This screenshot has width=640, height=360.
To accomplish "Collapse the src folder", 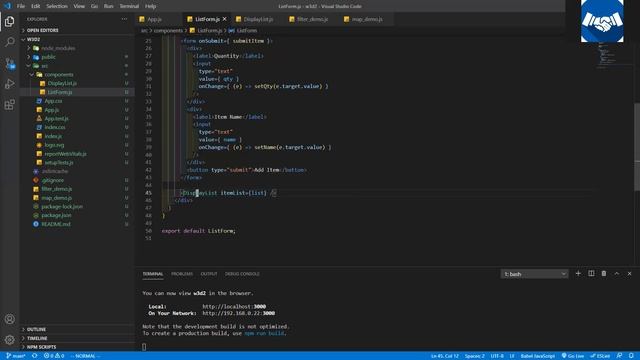I will (x=44, y=66).
